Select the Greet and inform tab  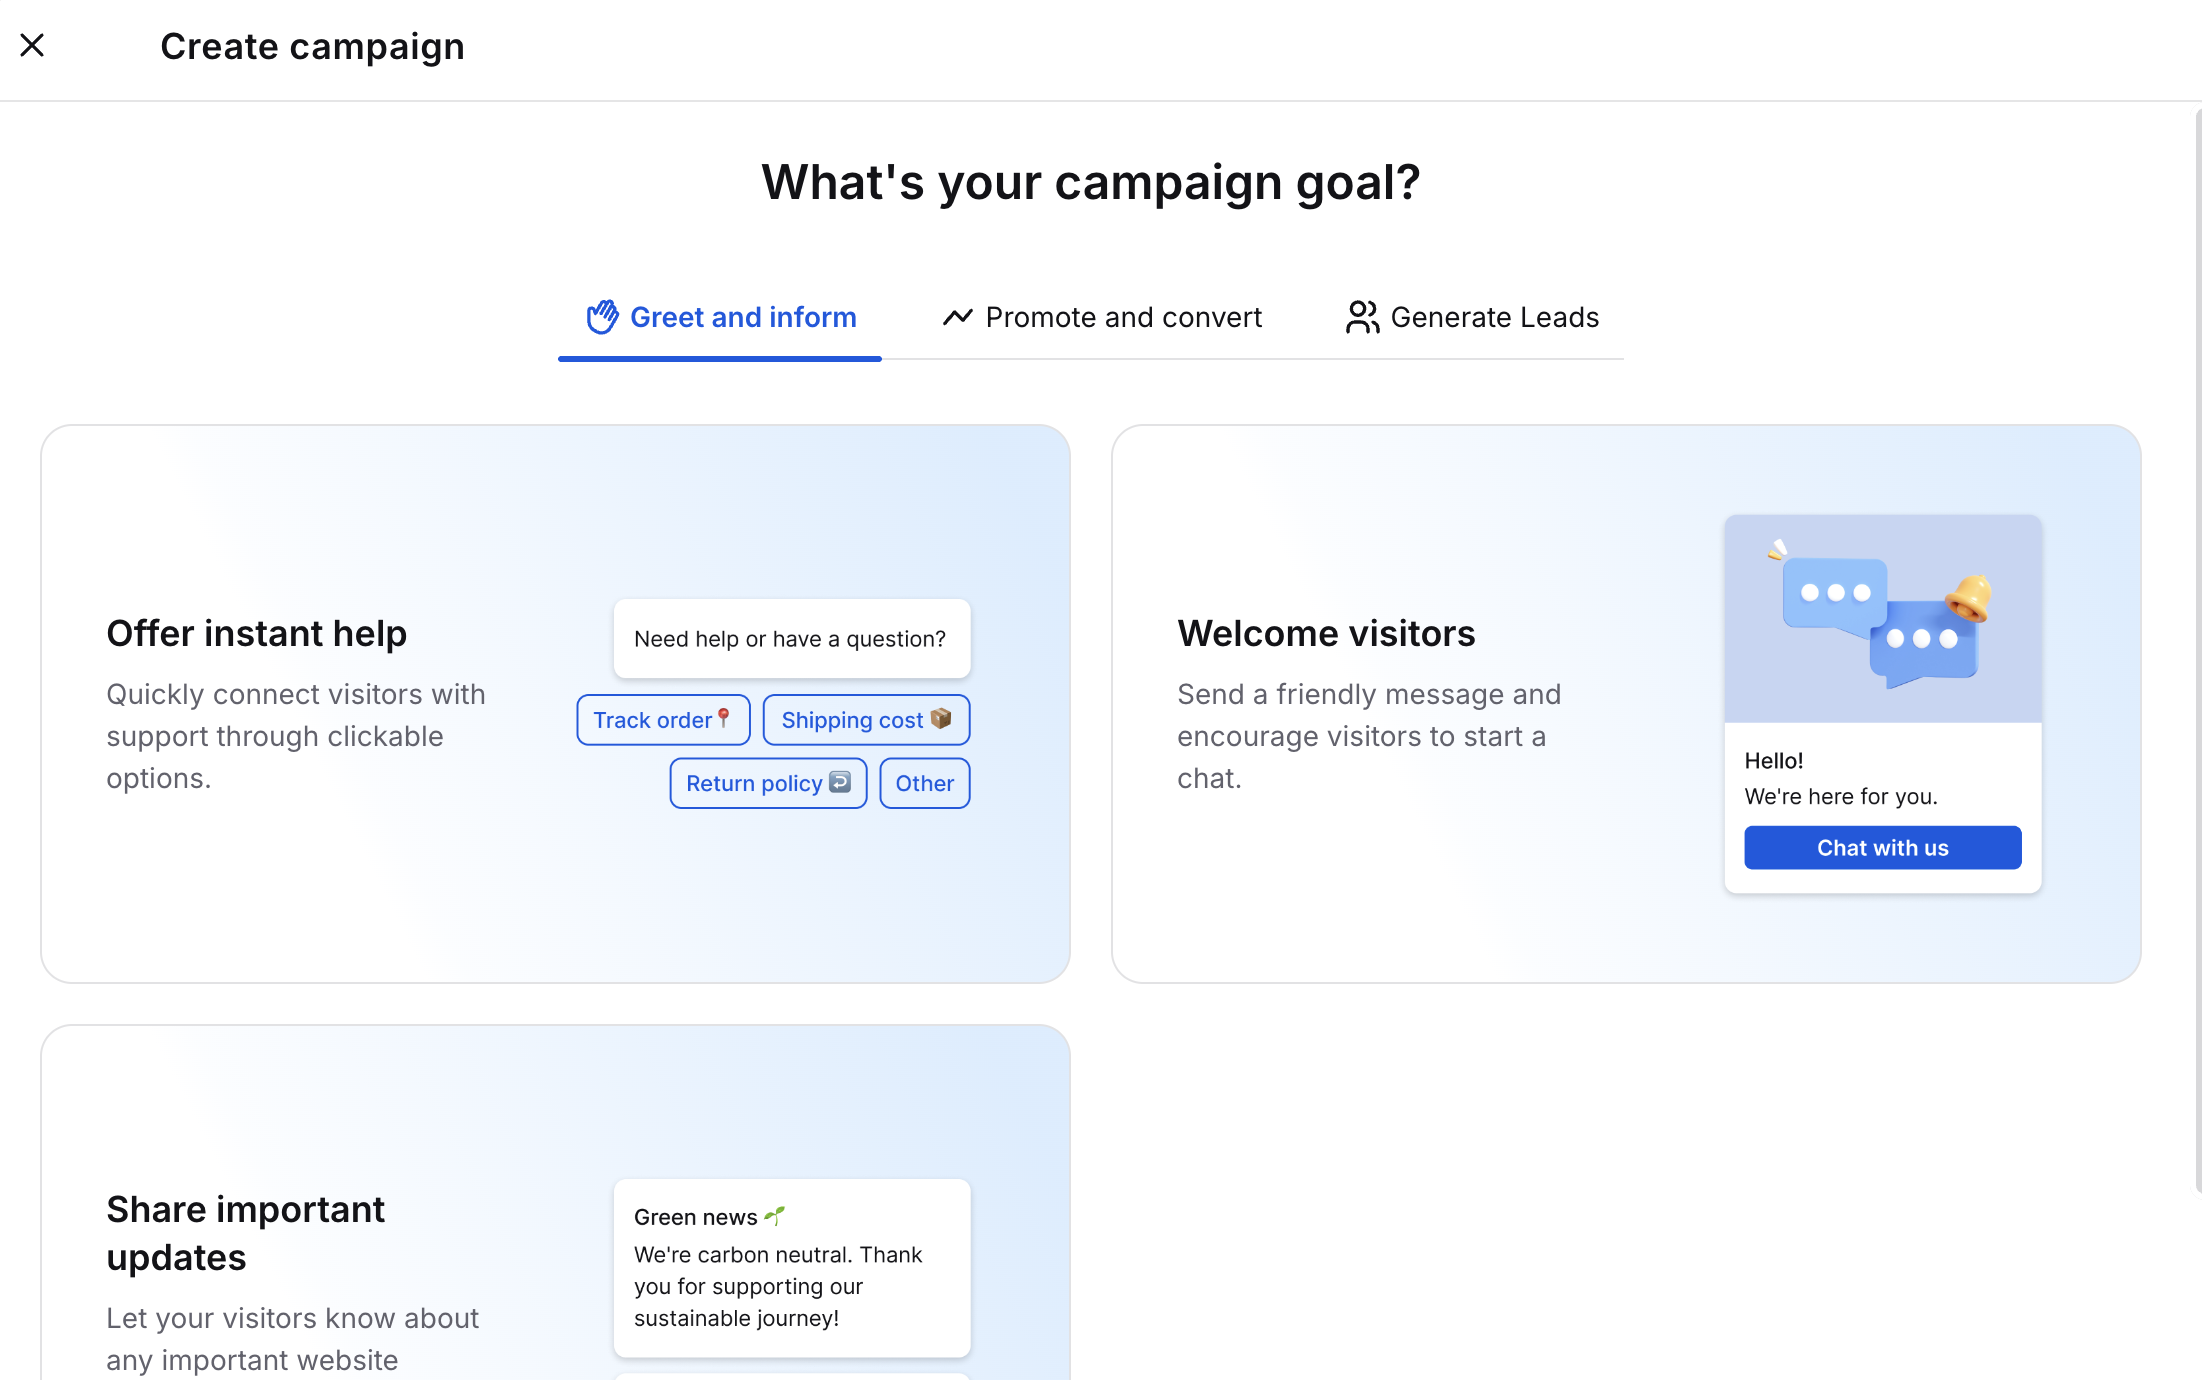(720, 317)
